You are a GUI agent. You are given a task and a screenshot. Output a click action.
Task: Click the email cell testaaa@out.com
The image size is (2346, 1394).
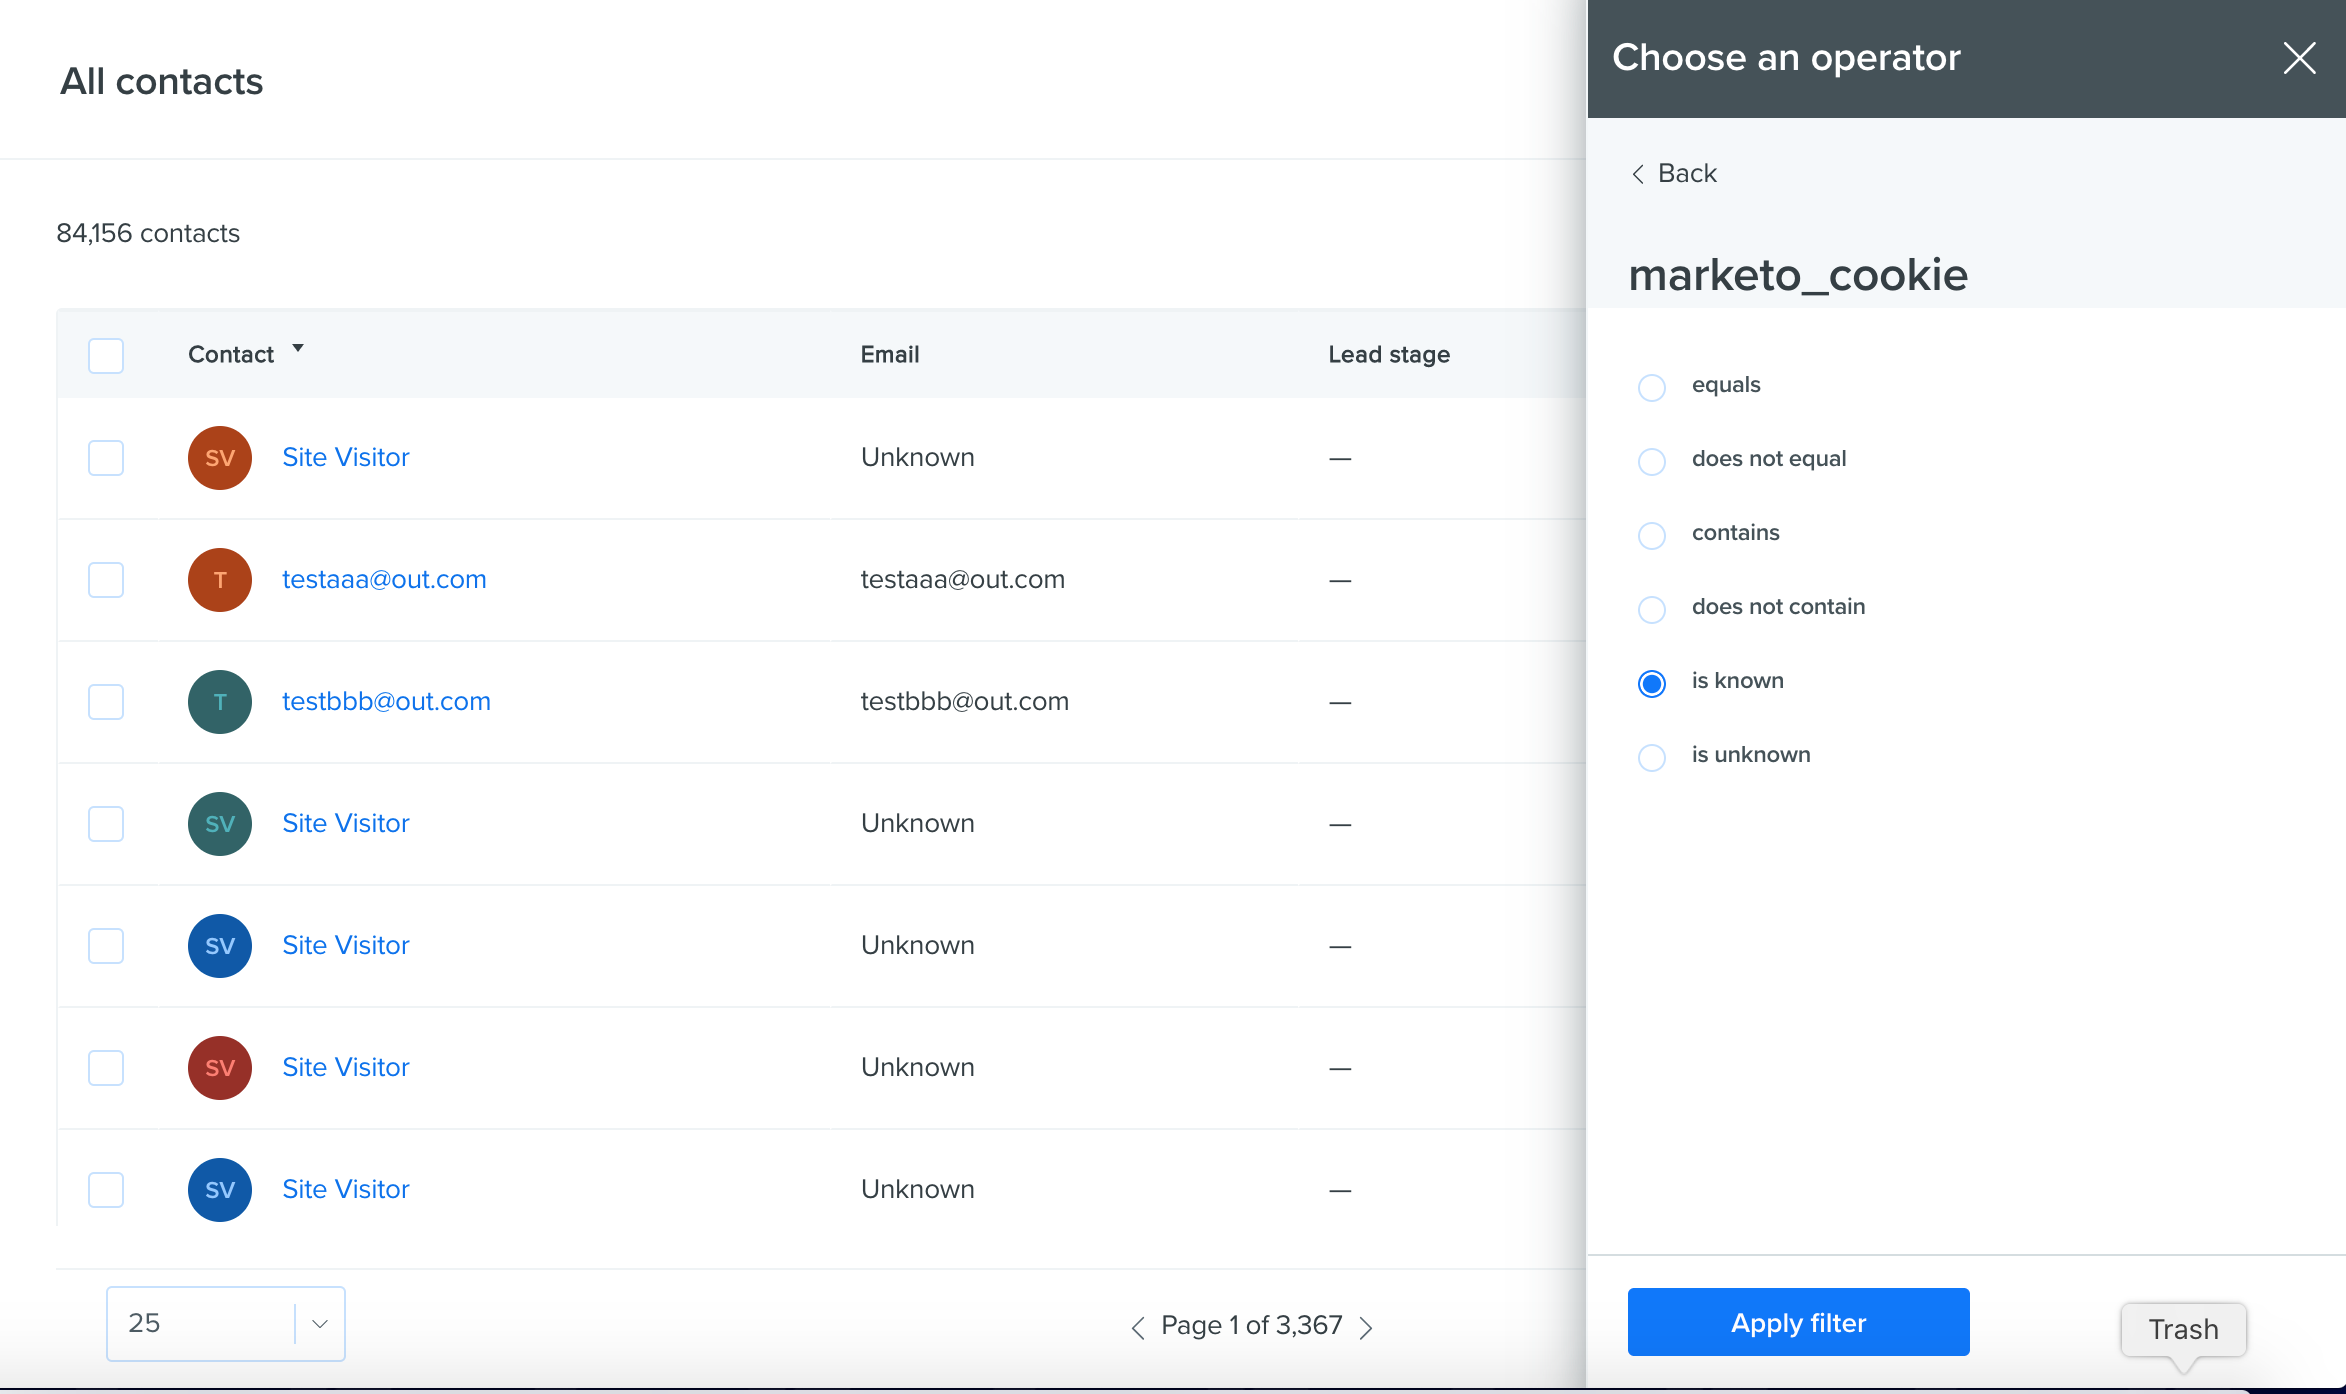coord(962,579)
